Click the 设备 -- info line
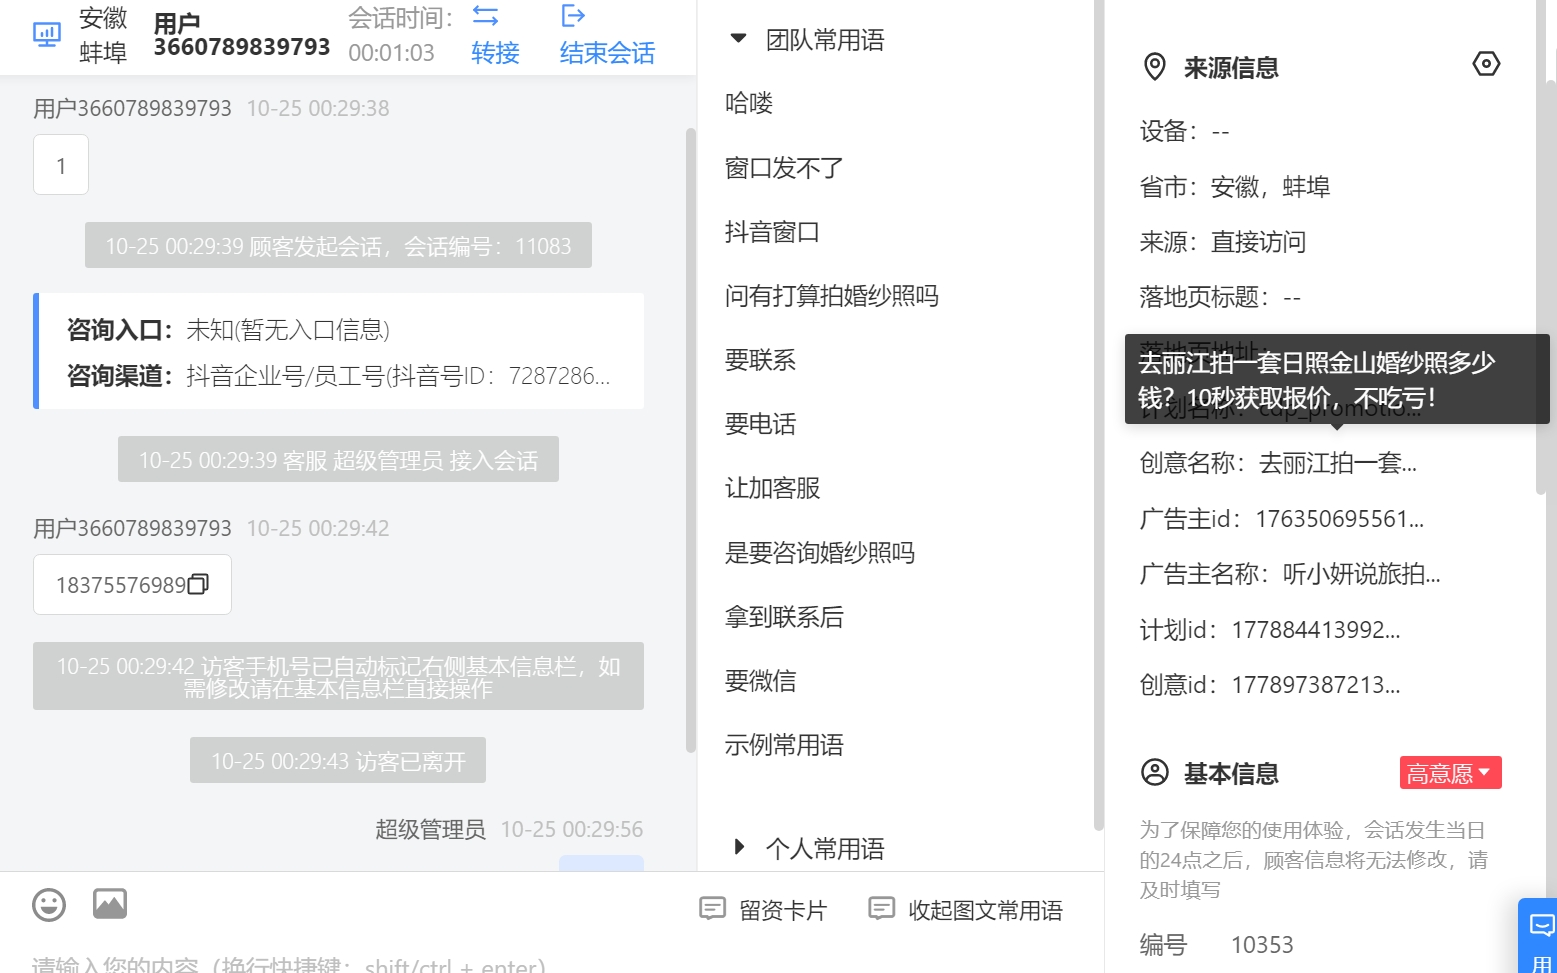This screenshot has width=1557, height=973. coord(1185,131)
